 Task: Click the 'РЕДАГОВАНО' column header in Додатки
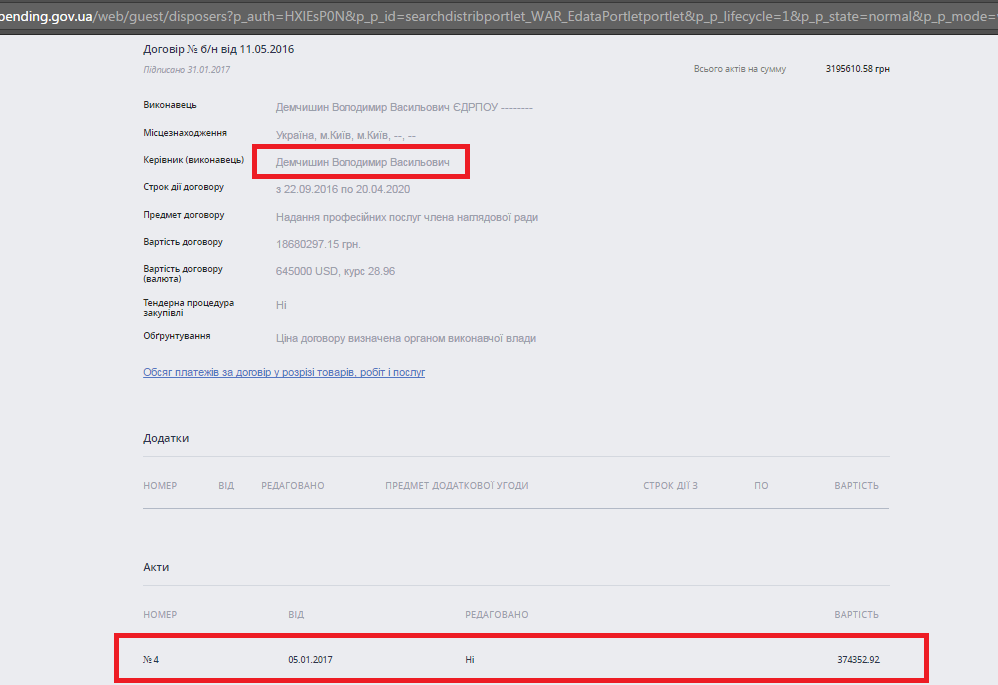292,486
